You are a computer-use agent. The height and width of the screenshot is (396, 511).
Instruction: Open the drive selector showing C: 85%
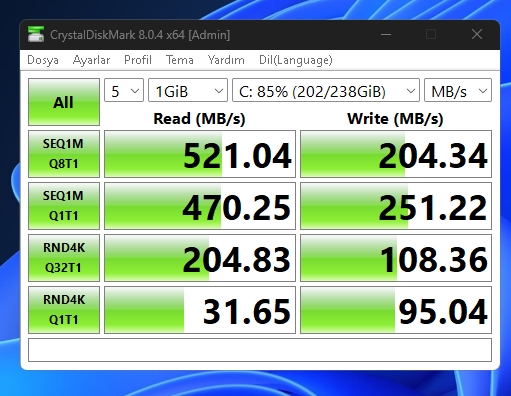tap(326, 90)
